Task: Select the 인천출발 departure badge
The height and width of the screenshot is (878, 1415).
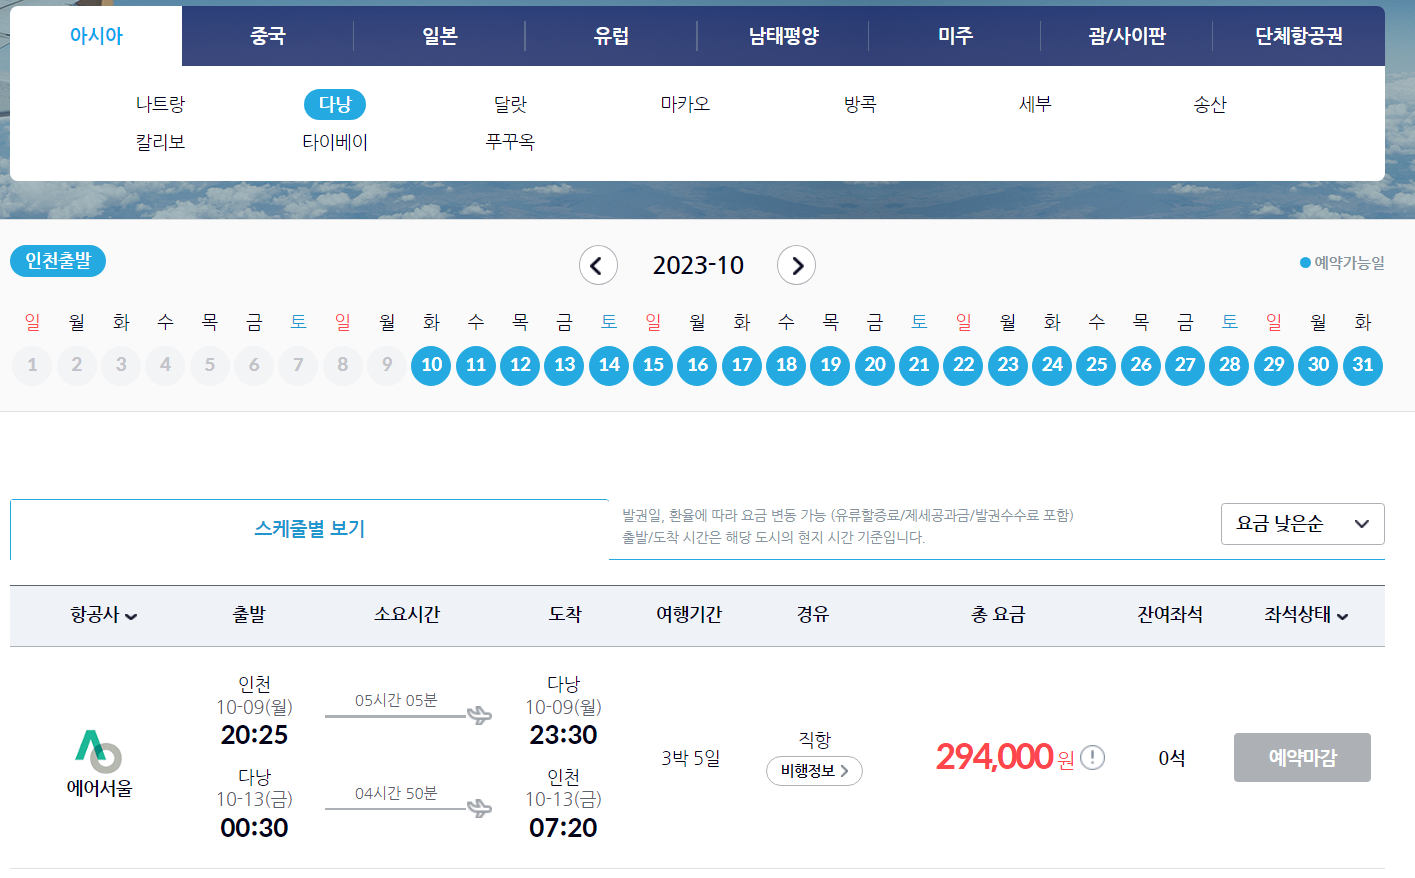Action: tap(57, 261)
